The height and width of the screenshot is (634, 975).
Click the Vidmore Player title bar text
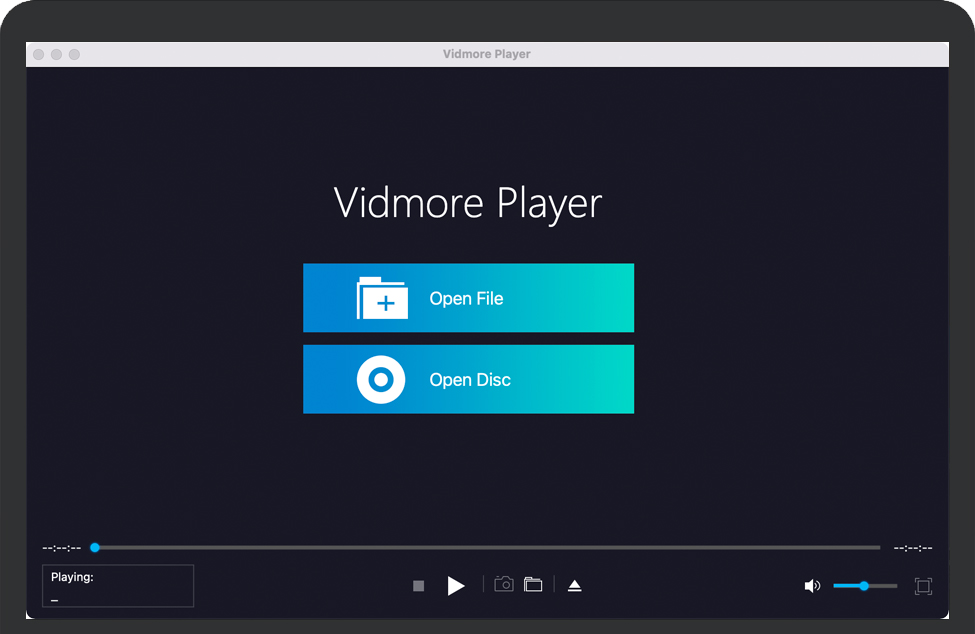(487, 54)
